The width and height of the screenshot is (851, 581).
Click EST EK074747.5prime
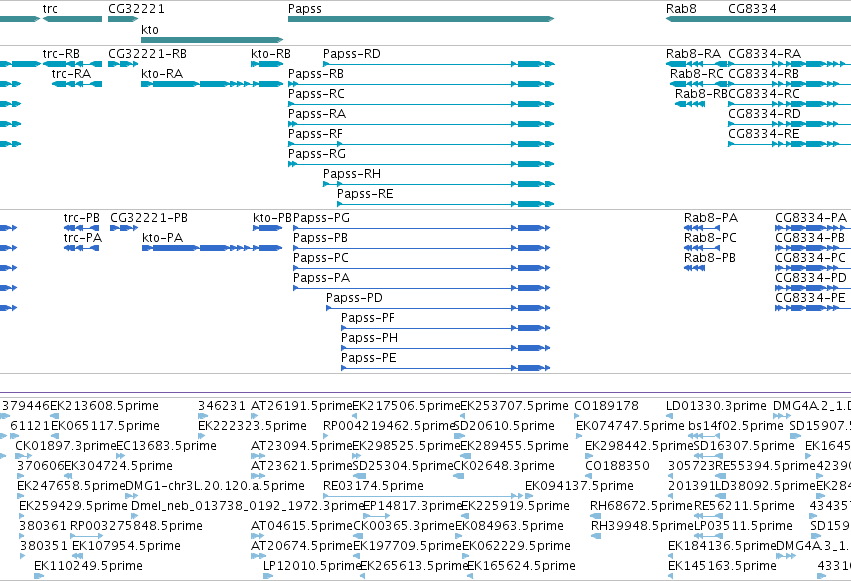click(x=630, y=426)
